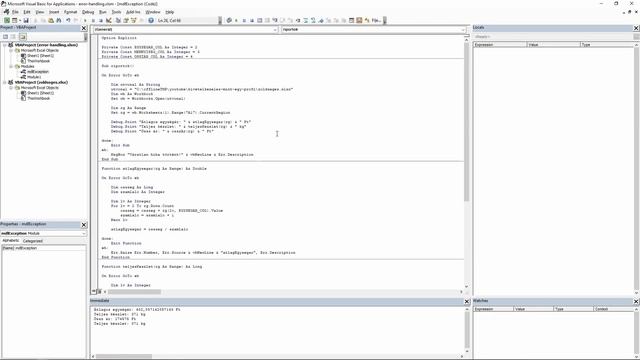This screenshot has width=640, height=360.
Task: Click View Object in the Project panel toolbar
Action: click(13, 37)
